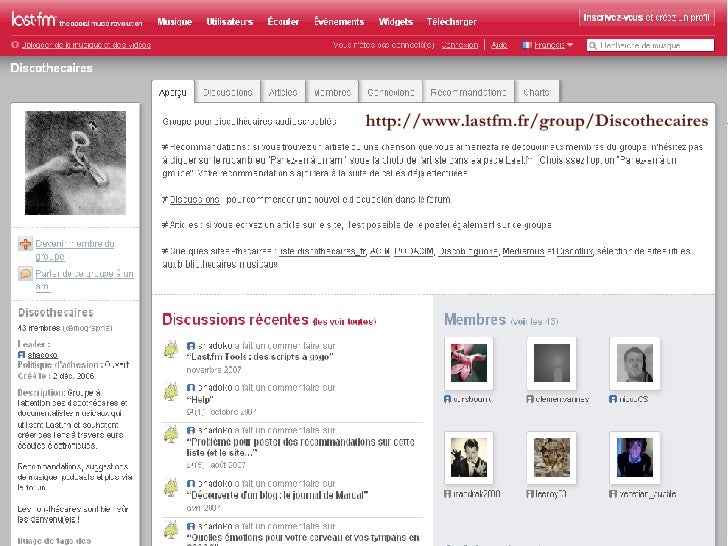Image resolution: width=728 pixels, height=546 pixels.
Task: Click the search magnifier icon
Action: tap(592, 45)
